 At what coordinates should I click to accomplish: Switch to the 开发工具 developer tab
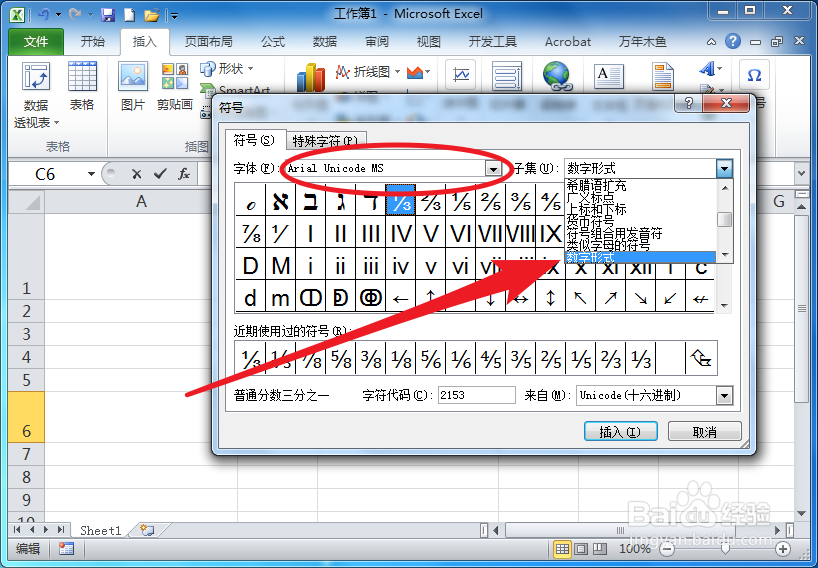tap(492, 42)
